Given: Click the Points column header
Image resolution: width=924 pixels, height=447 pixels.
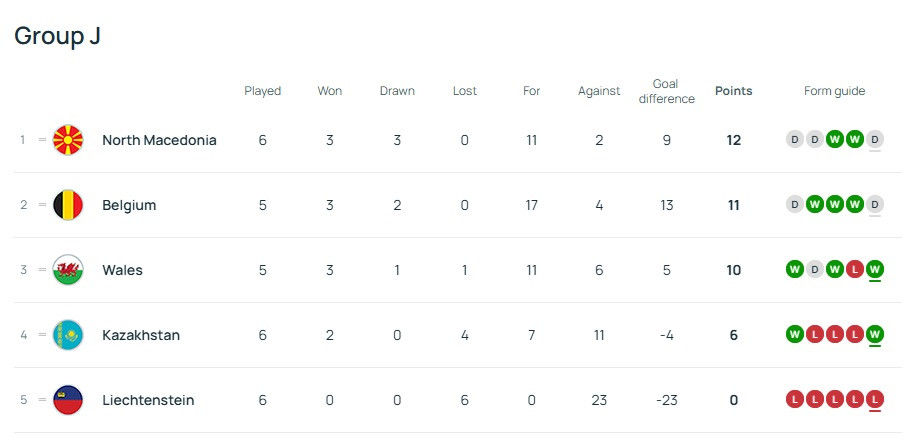Looking at the screenshot, I should coord(733,91).
